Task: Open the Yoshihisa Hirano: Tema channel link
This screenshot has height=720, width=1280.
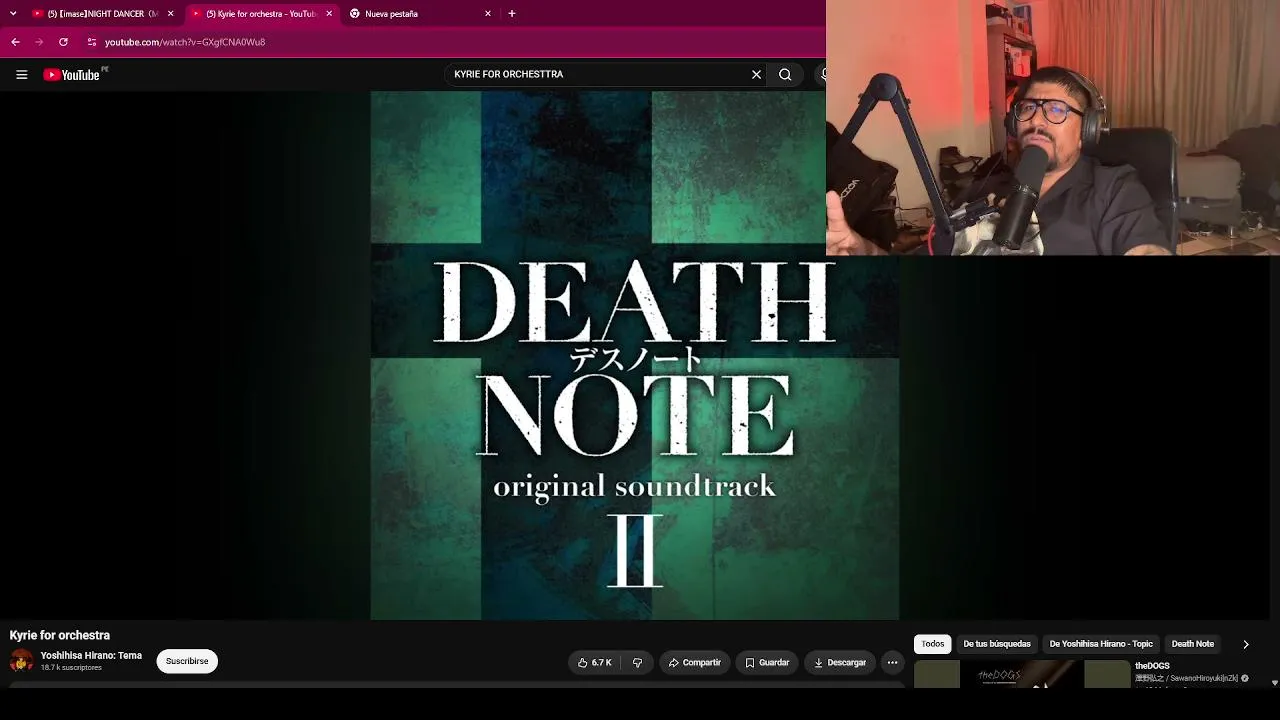Action: (x=91, y=656)
